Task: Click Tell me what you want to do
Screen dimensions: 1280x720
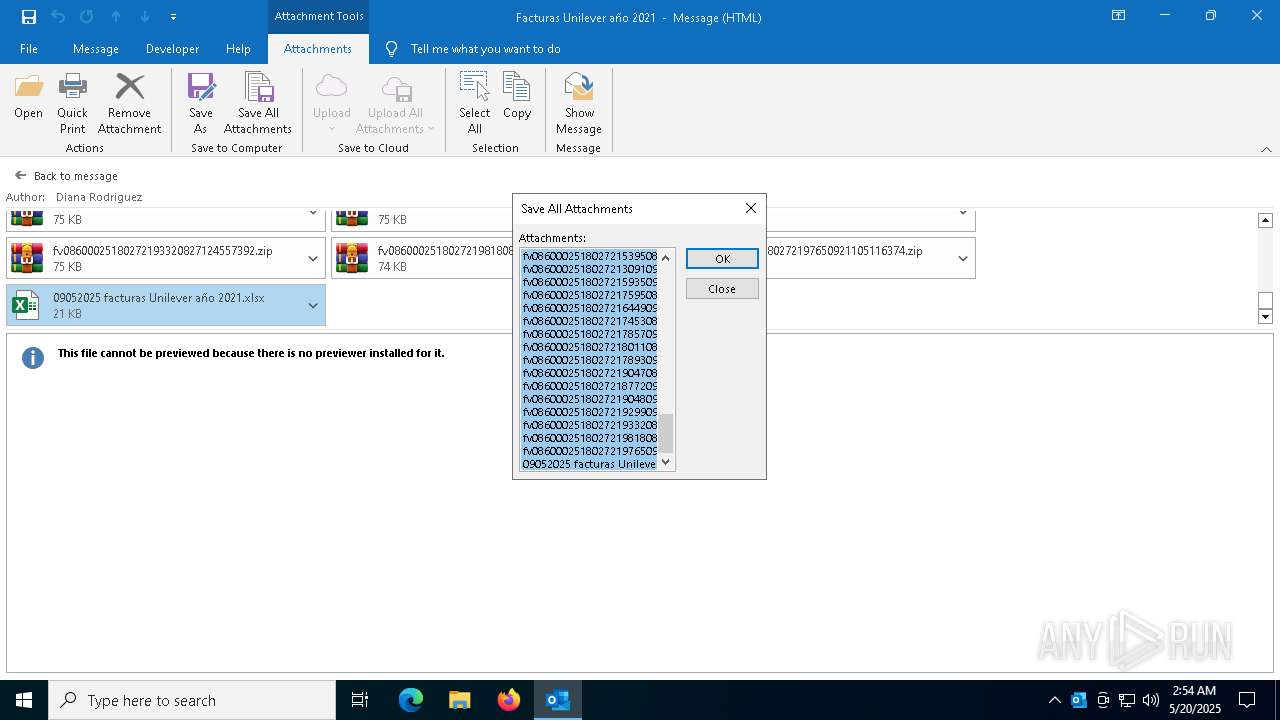Action: (x=485, y=49)
